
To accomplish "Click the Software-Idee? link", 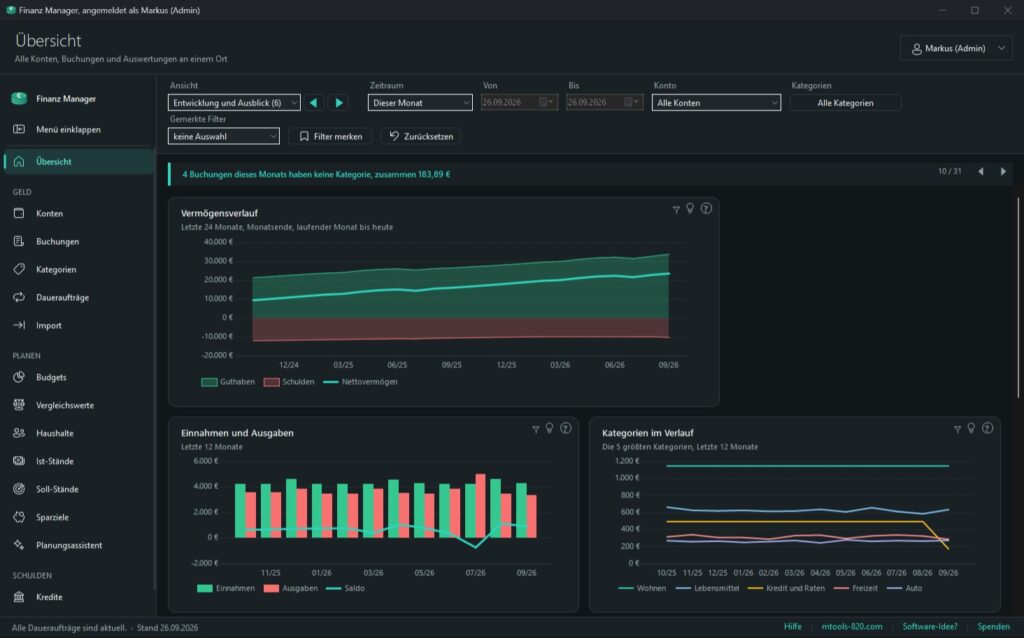I will point(930,627).
